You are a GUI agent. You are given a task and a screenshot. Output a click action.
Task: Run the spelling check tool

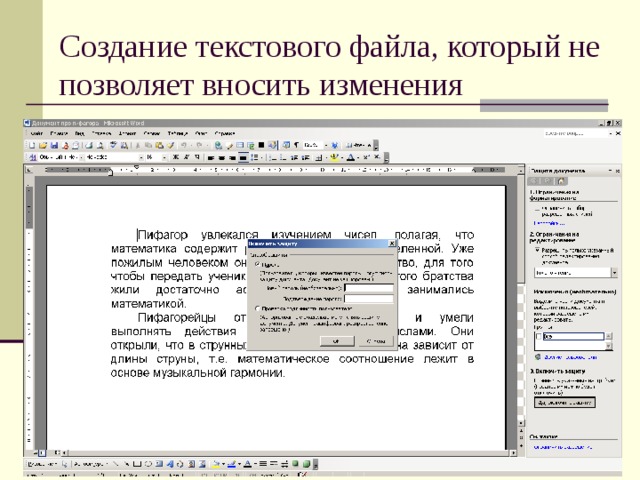point(113,145)
